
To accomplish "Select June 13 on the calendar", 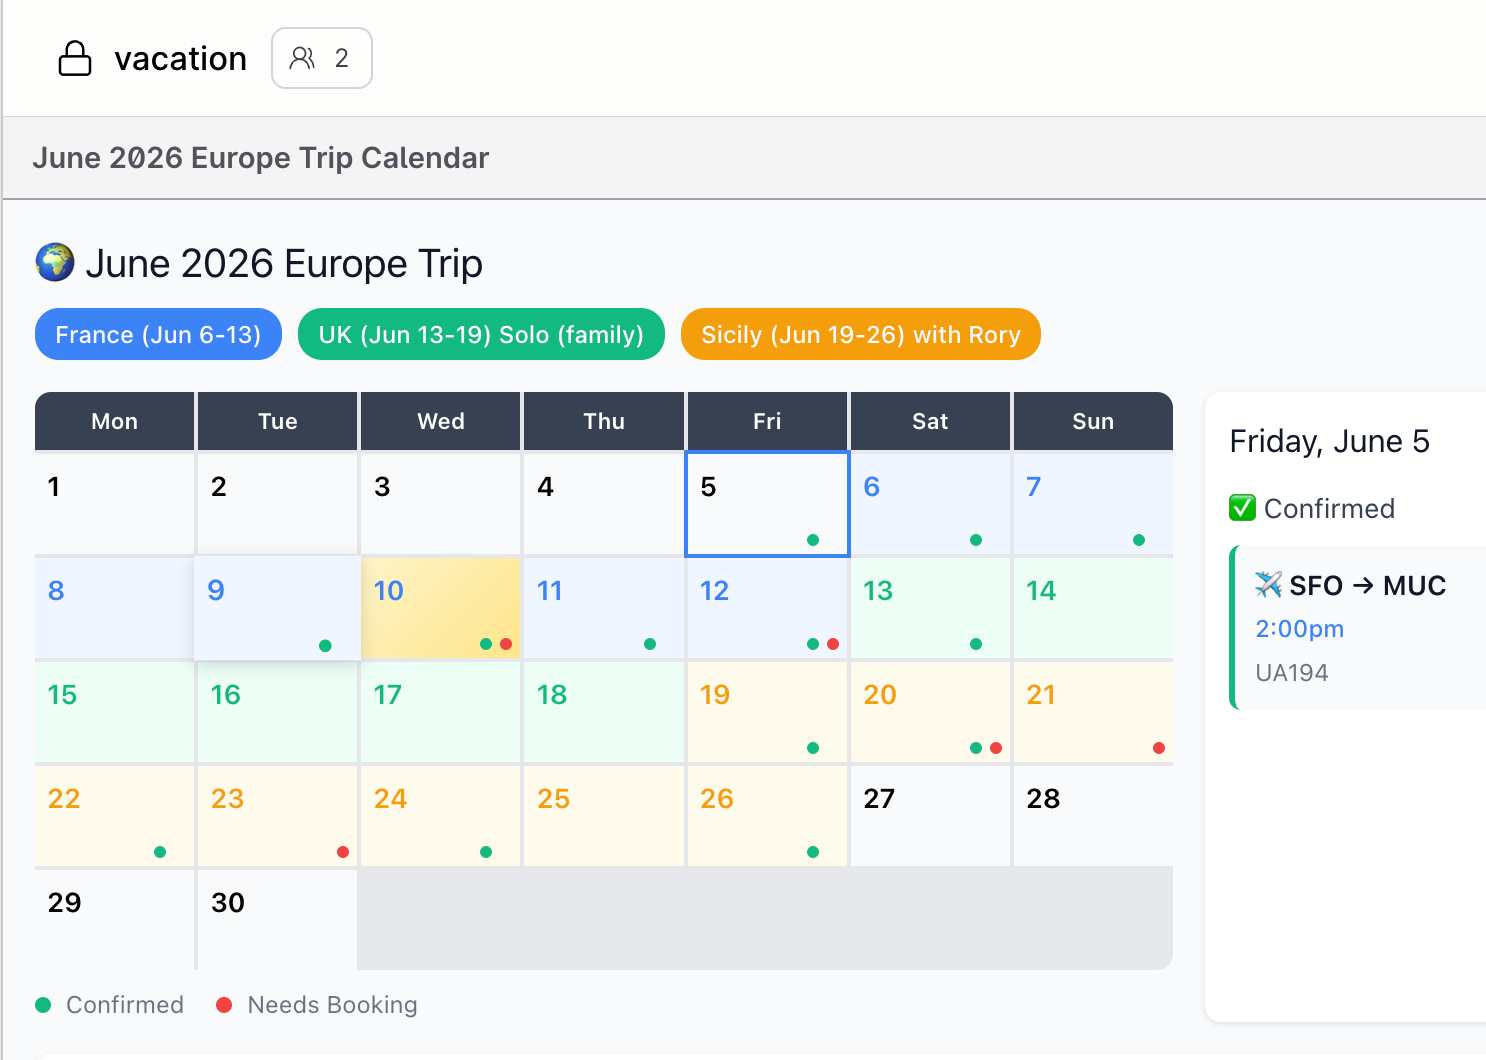I will pyautogui.click(x=930, y=608).
